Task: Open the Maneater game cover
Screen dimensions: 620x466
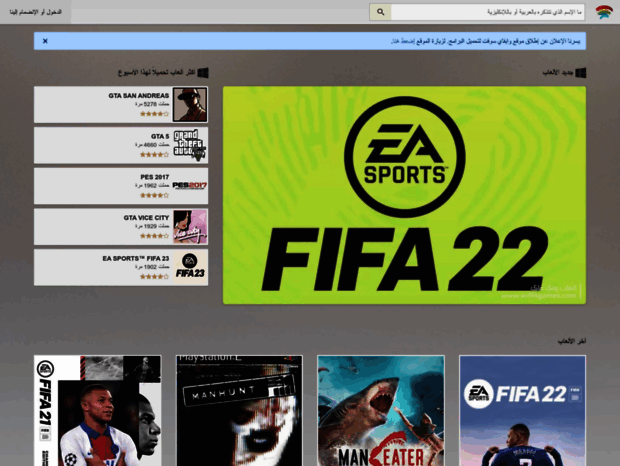Action: (381, 411)
